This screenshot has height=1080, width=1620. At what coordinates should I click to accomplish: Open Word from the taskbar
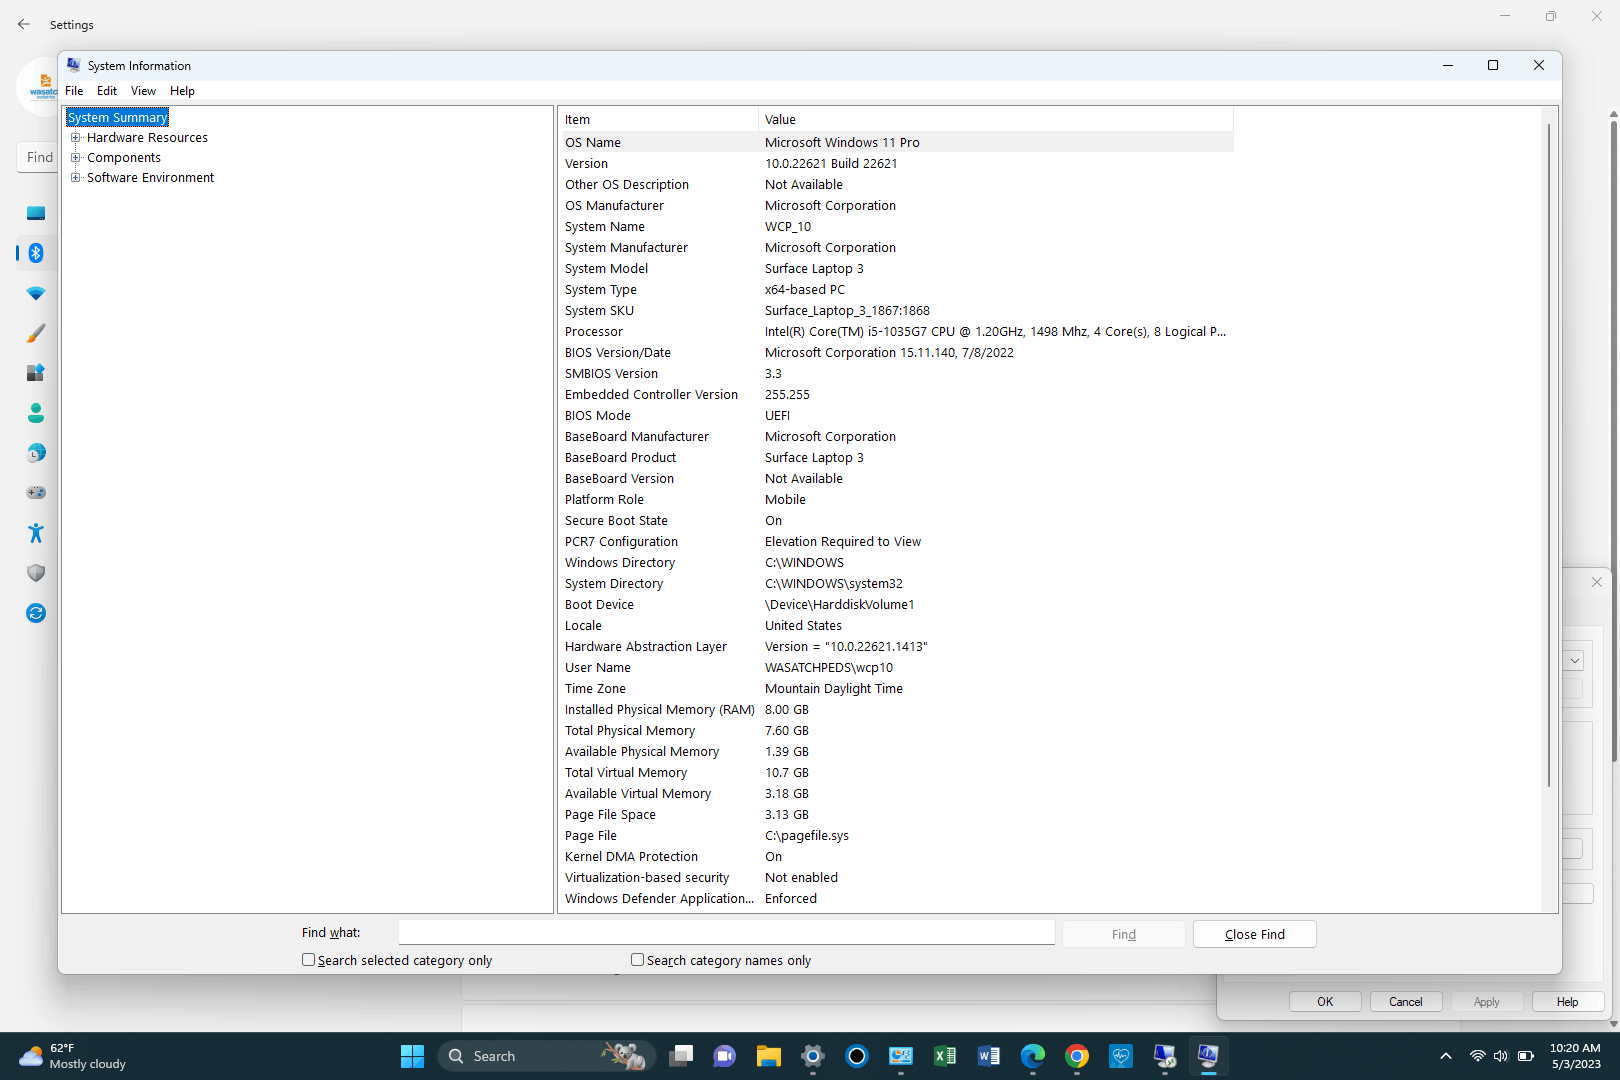click(x=989, y=1056)
